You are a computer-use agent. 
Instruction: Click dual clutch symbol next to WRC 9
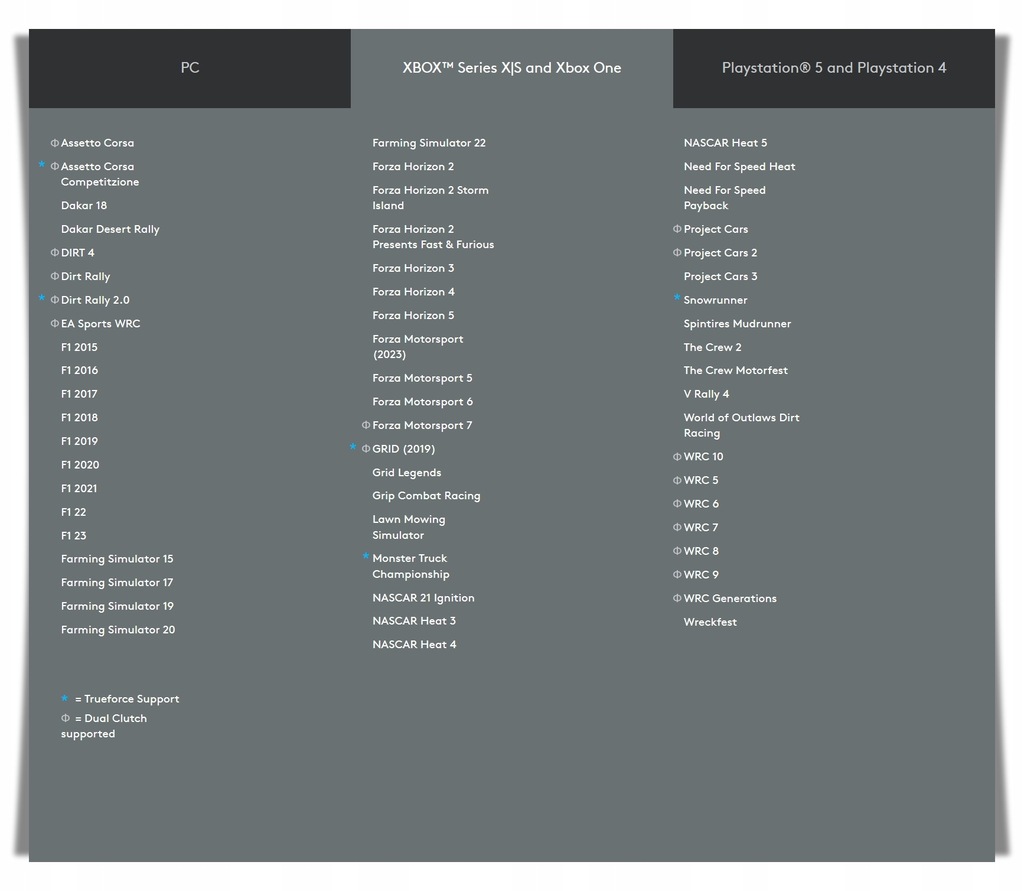point(677,574)
